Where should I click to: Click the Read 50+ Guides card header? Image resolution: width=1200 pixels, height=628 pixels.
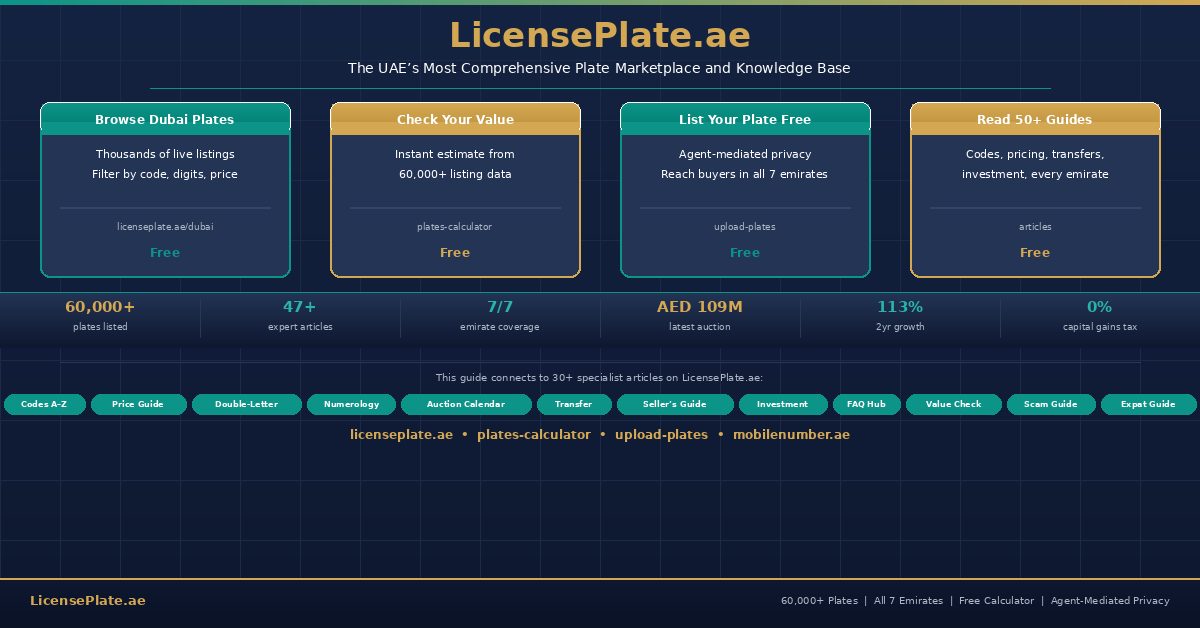click(1035, 119)
